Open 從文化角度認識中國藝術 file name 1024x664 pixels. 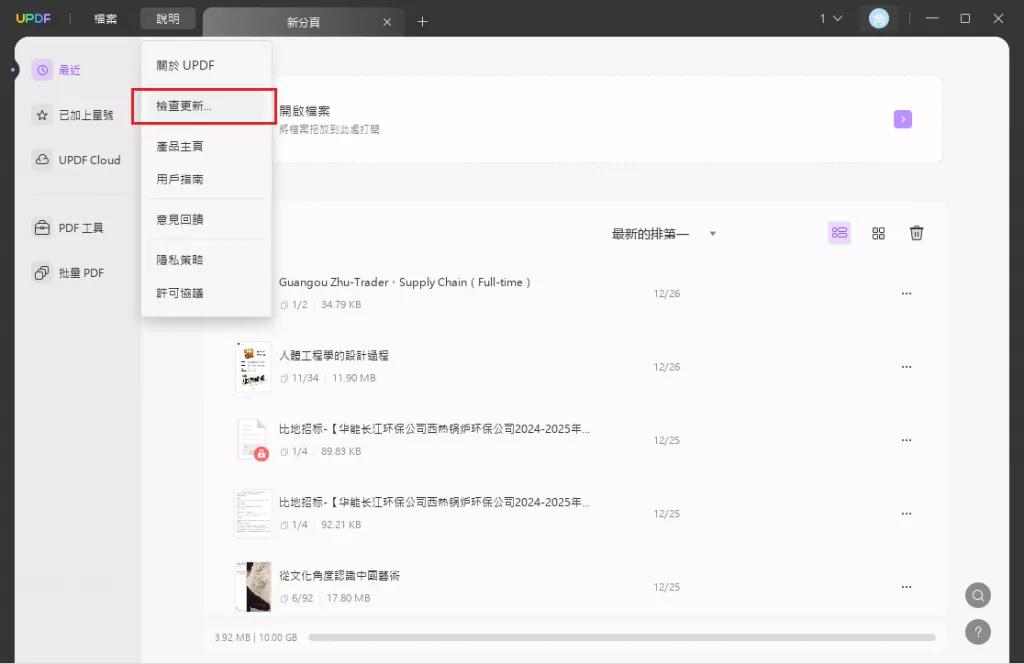point(339,576)
